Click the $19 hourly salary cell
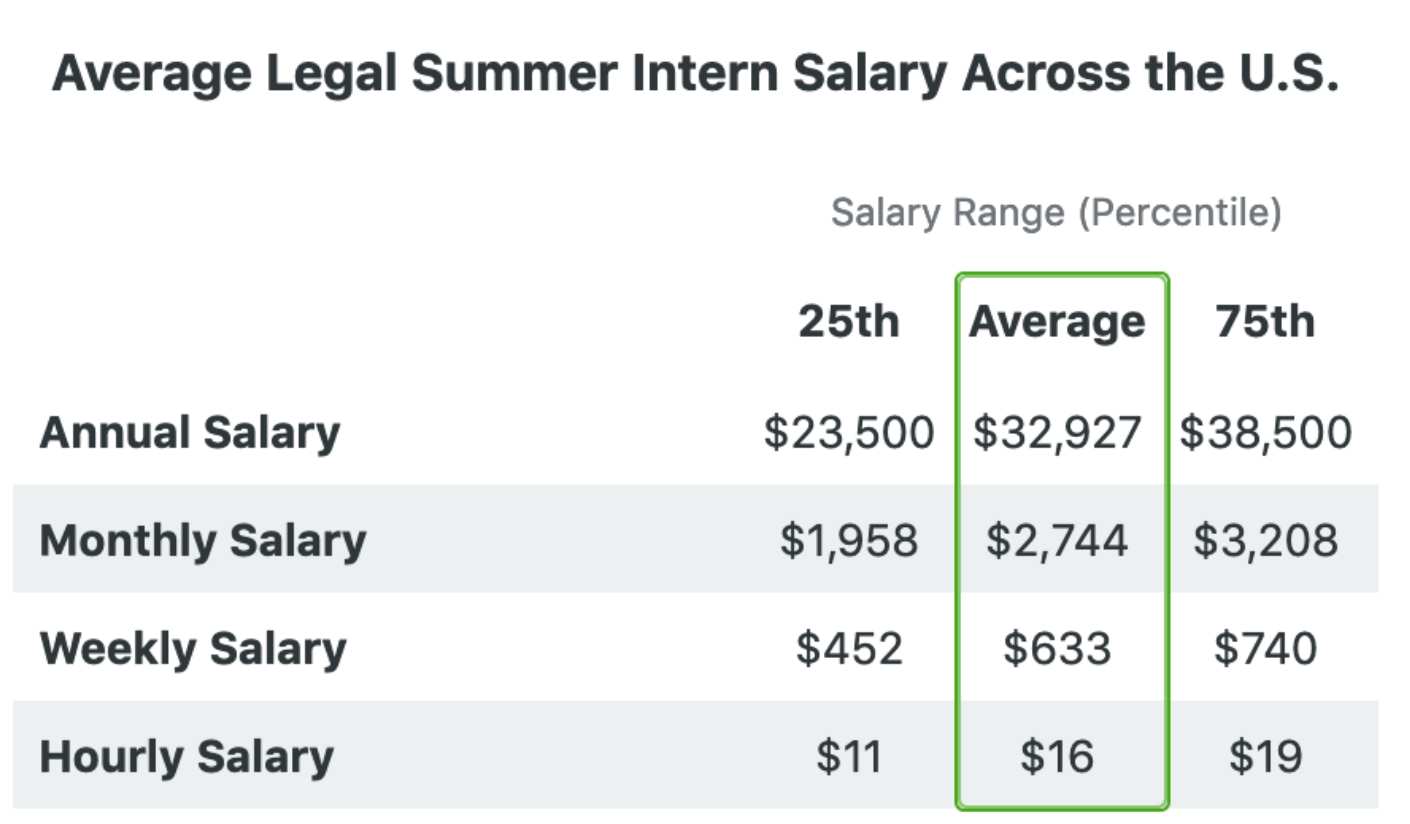This screenshot has height=824, width=1410. coord(1266,757)
